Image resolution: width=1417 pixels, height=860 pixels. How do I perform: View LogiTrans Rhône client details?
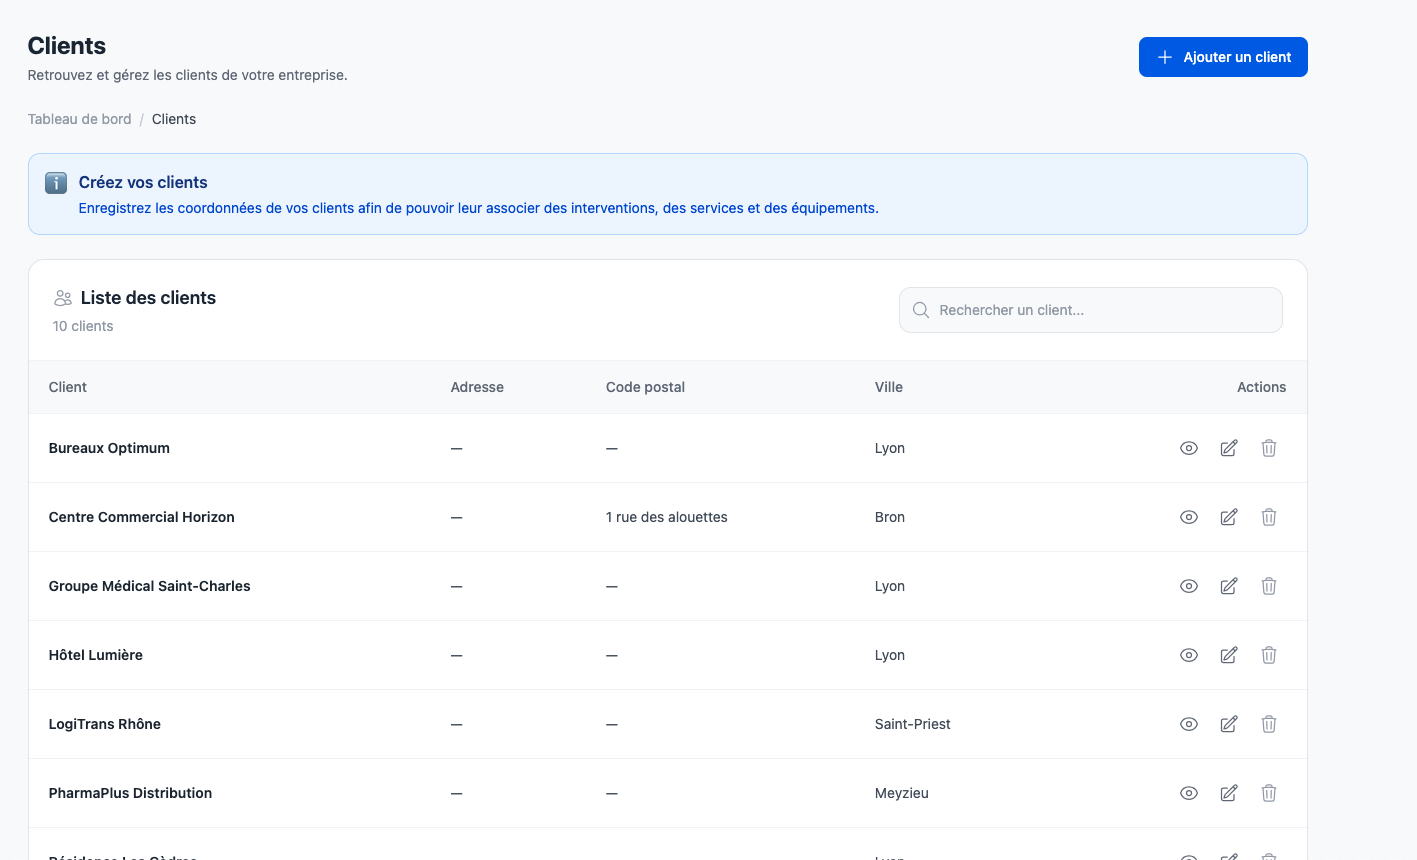(1189, 724)
